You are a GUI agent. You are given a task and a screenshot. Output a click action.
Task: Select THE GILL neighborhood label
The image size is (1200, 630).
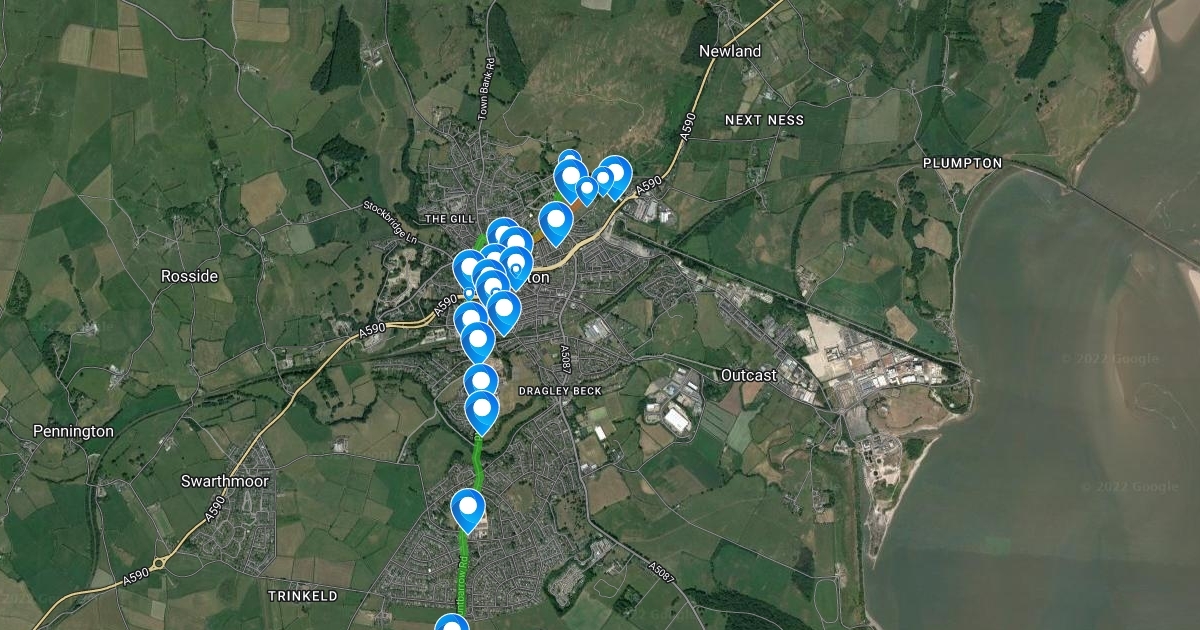click(x=447, y=218)
